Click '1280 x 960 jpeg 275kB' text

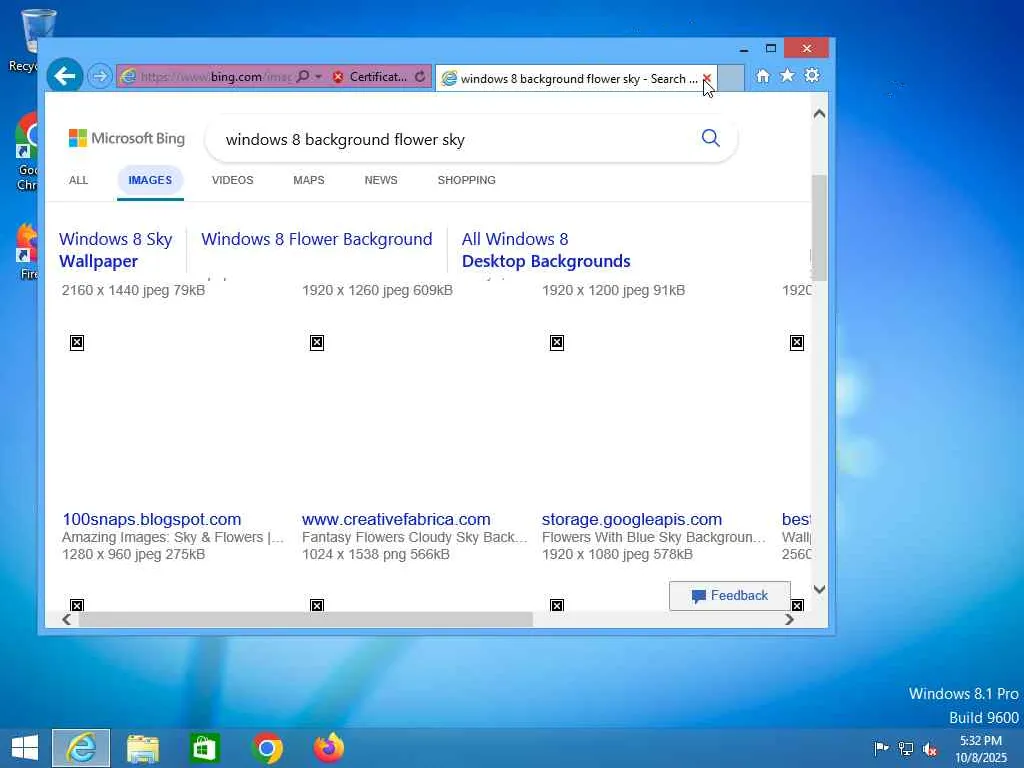(133, 554)
